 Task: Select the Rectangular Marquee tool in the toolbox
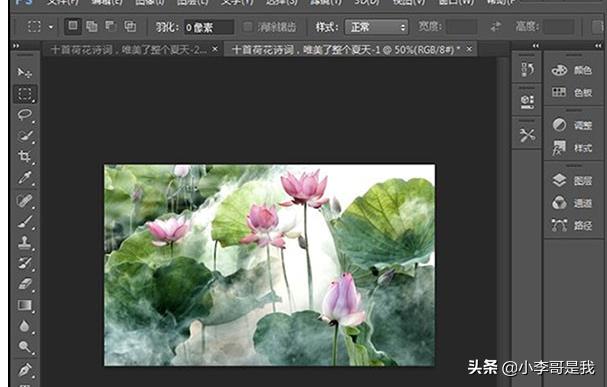point(25,94)
